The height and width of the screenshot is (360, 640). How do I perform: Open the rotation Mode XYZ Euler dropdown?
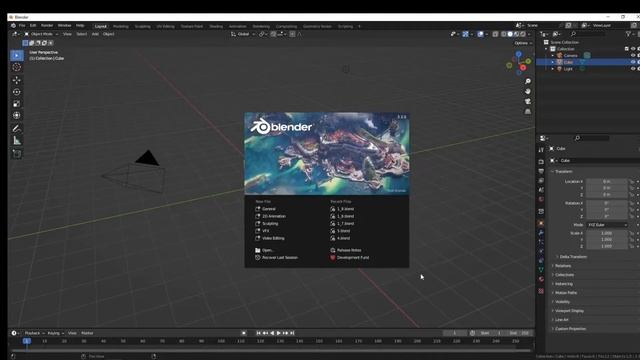click(x=607, y=225)
